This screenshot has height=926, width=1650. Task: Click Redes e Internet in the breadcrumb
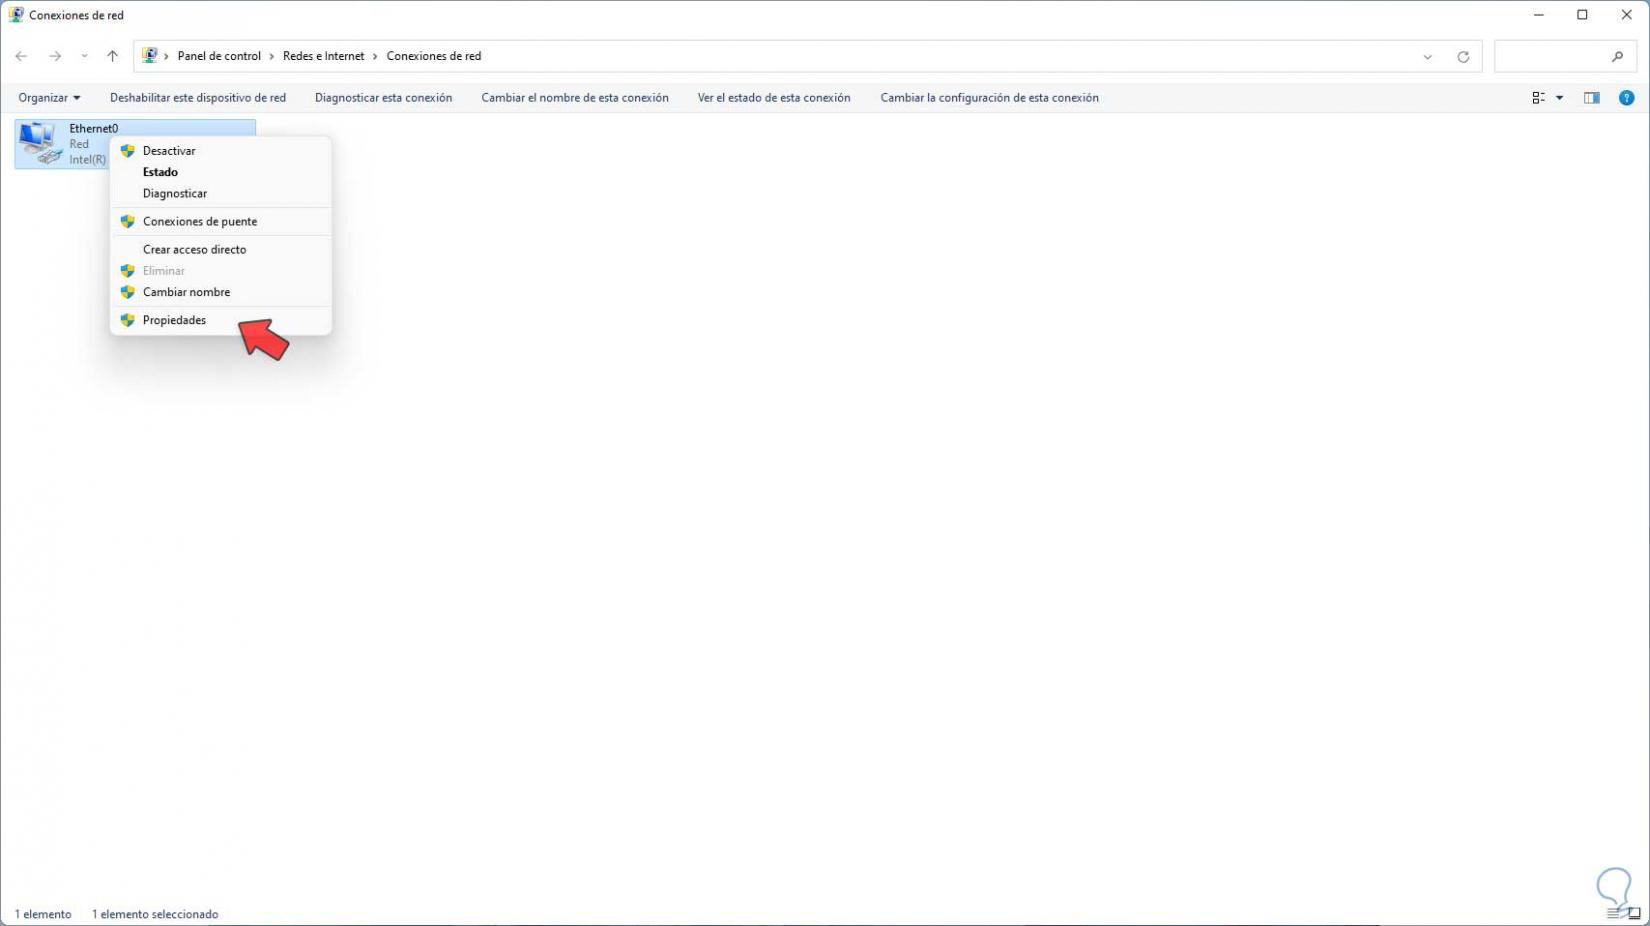(324, 56)
